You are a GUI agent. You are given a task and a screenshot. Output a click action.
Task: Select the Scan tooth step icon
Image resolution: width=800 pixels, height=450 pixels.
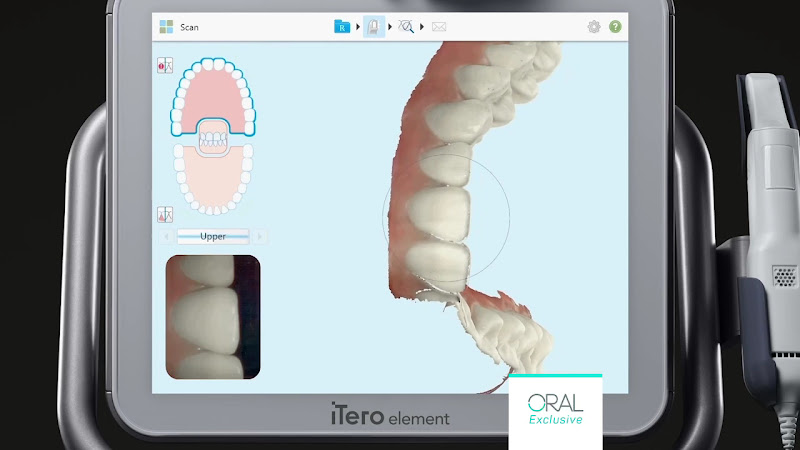tap(374, 27)
